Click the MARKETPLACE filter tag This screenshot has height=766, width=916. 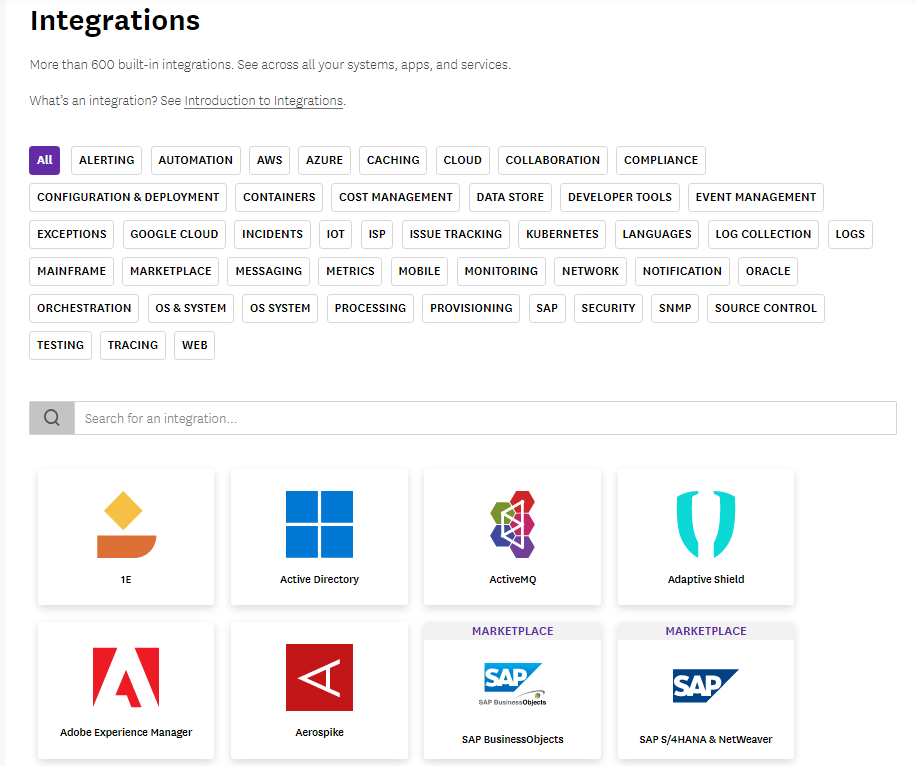tap(171, 271)
